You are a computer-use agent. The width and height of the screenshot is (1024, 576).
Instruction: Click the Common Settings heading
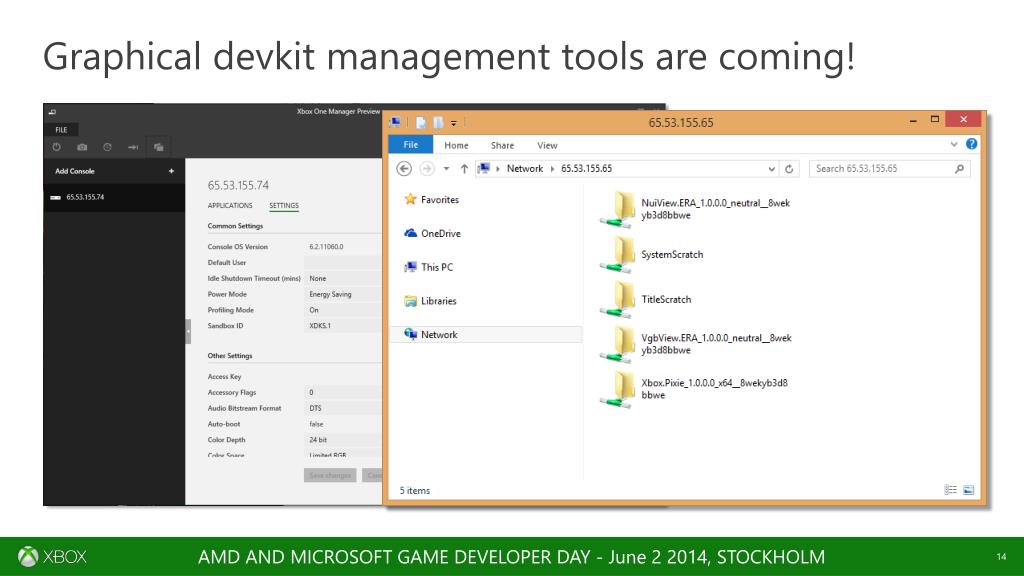[235, 226]
